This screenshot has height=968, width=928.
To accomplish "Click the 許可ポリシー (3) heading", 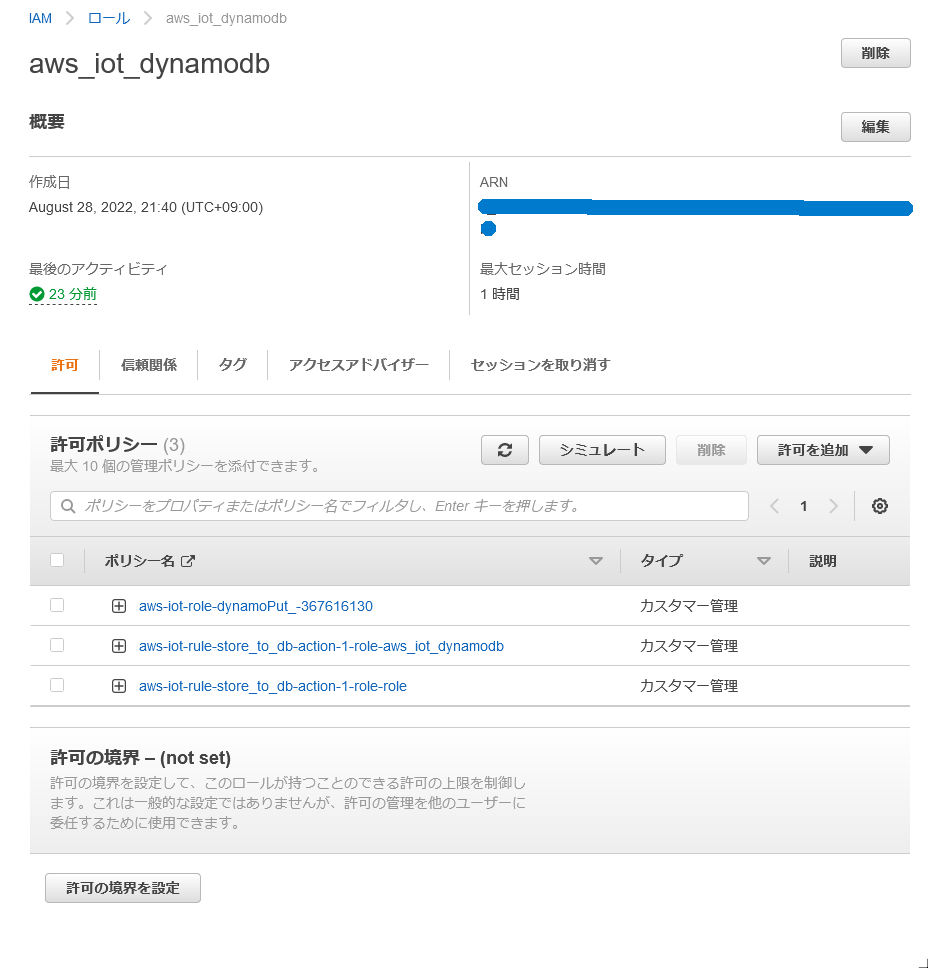I will coord(117,444).
